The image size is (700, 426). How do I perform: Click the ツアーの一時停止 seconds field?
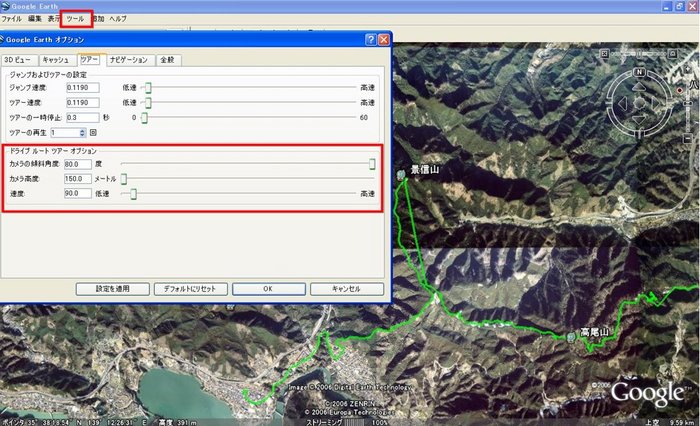[x=83, y=117]
